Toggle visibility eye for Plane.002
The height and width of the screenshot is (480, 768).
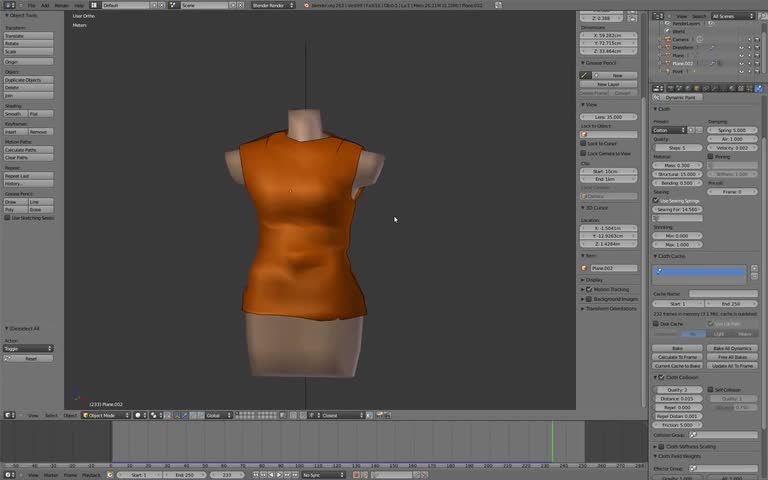click(x=742, y=64)
